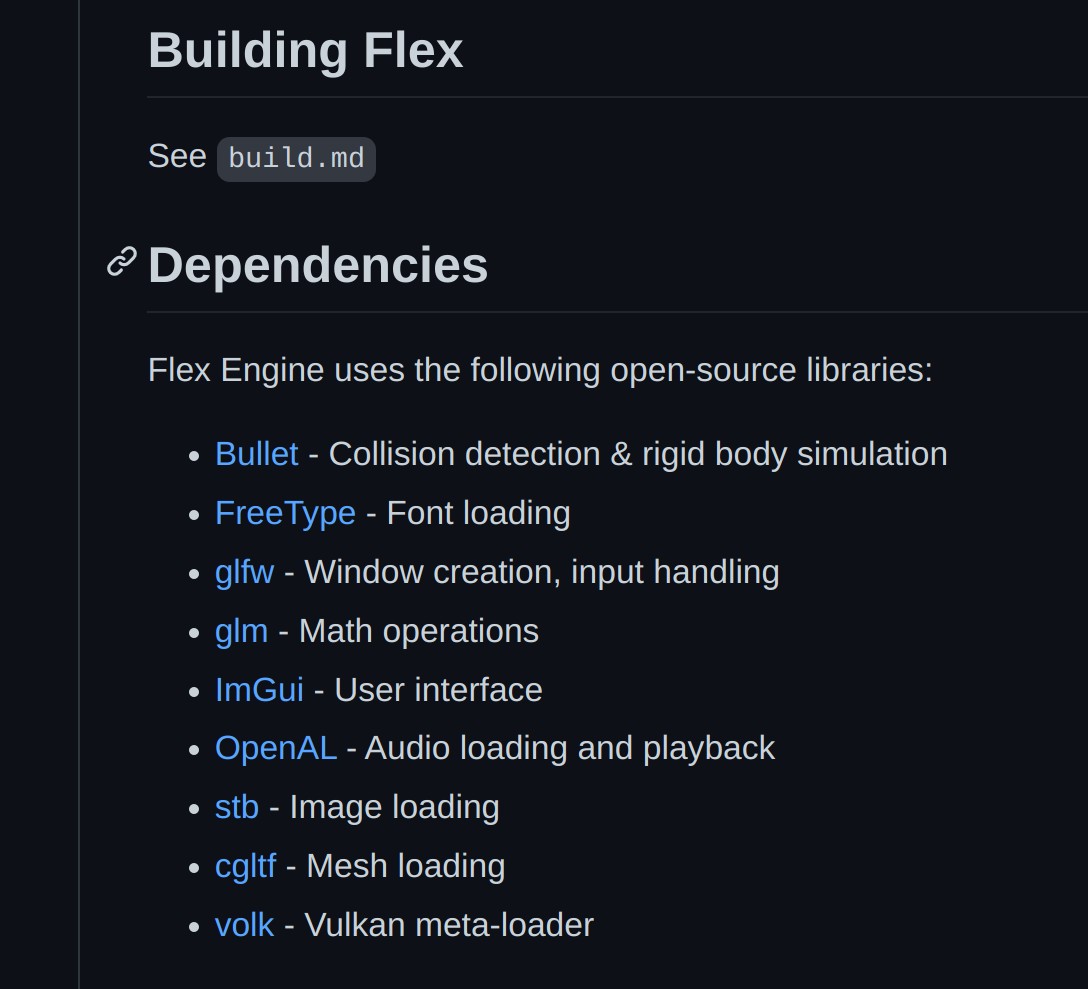Screen dimensions: 1088x989
Task: Click the 'Font loading' description text
Action: point(479,514)
